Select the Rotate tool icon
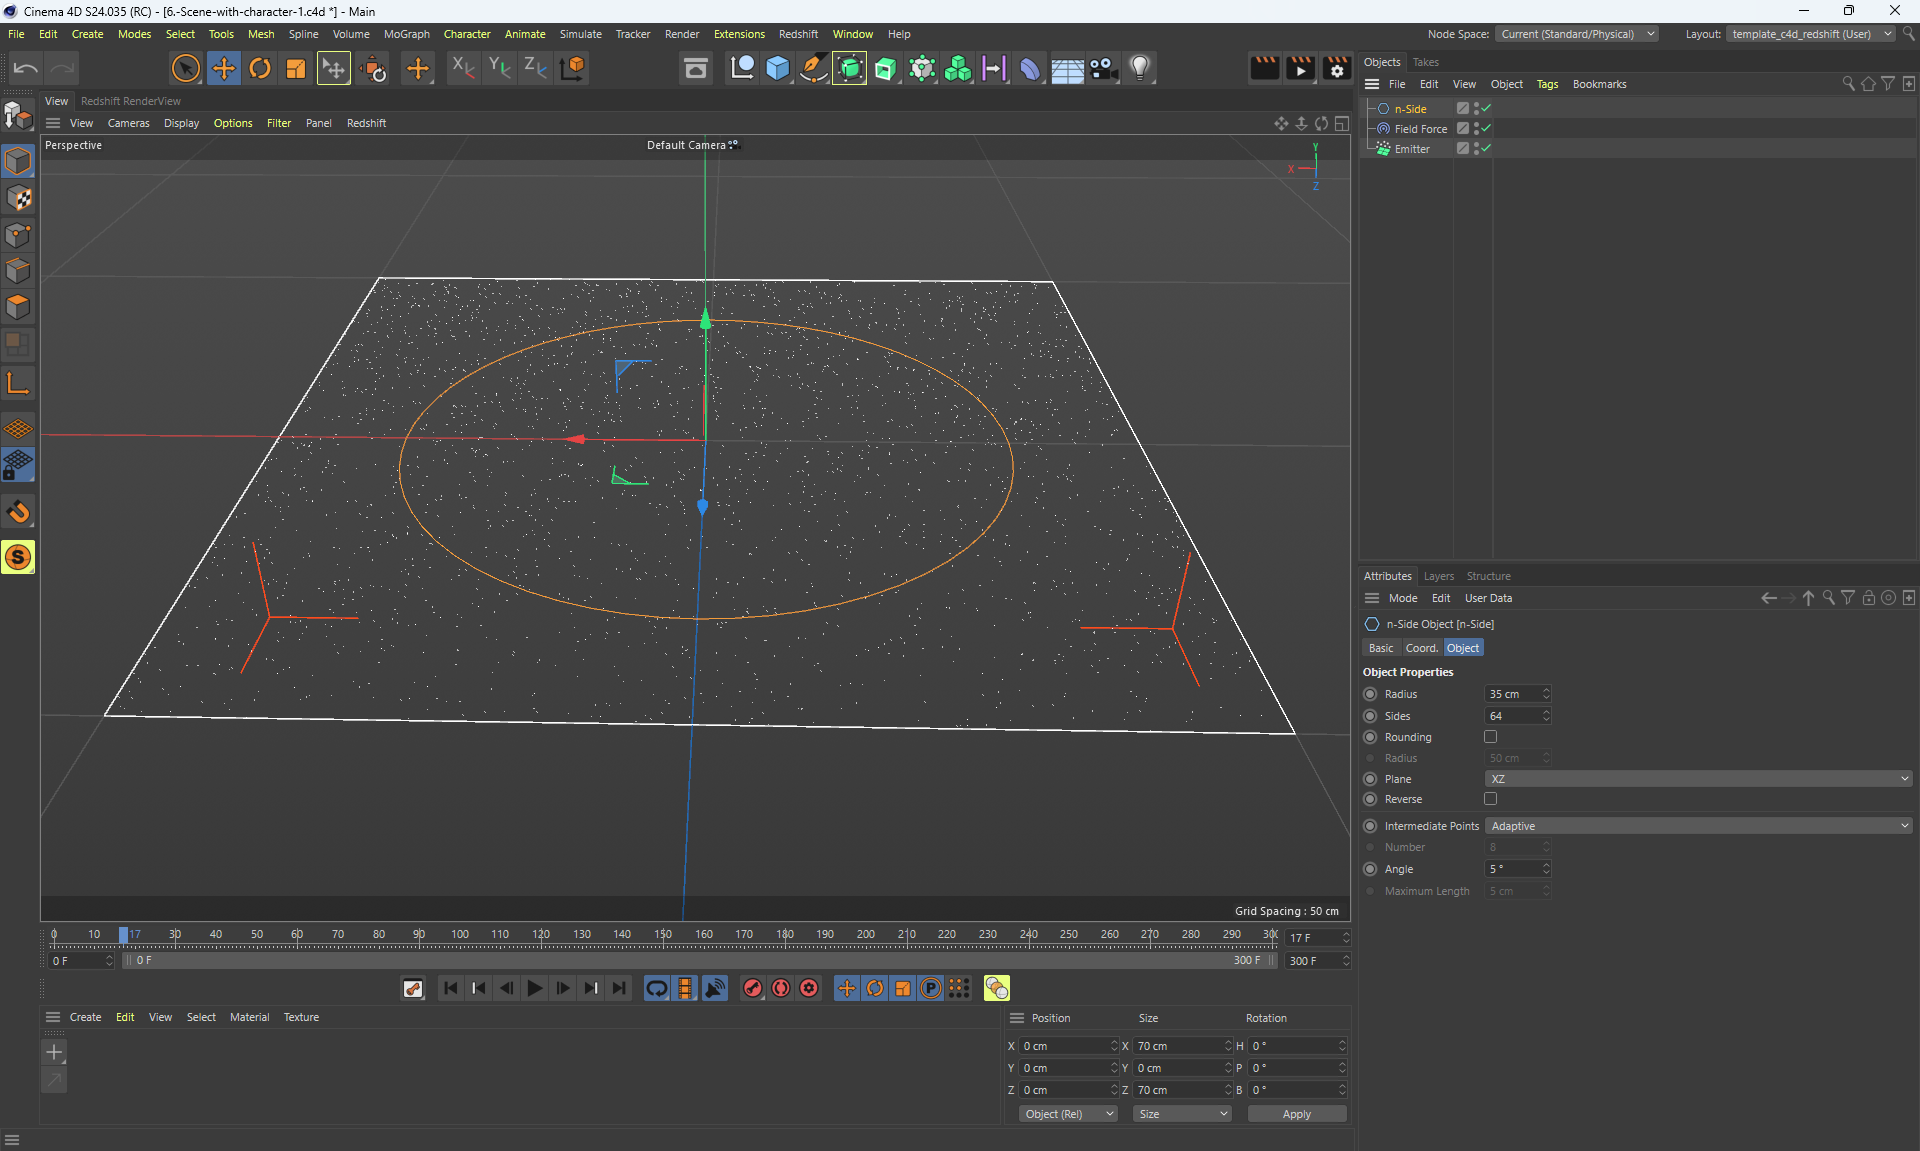The image size is (1920, 1151). [260, 68]
